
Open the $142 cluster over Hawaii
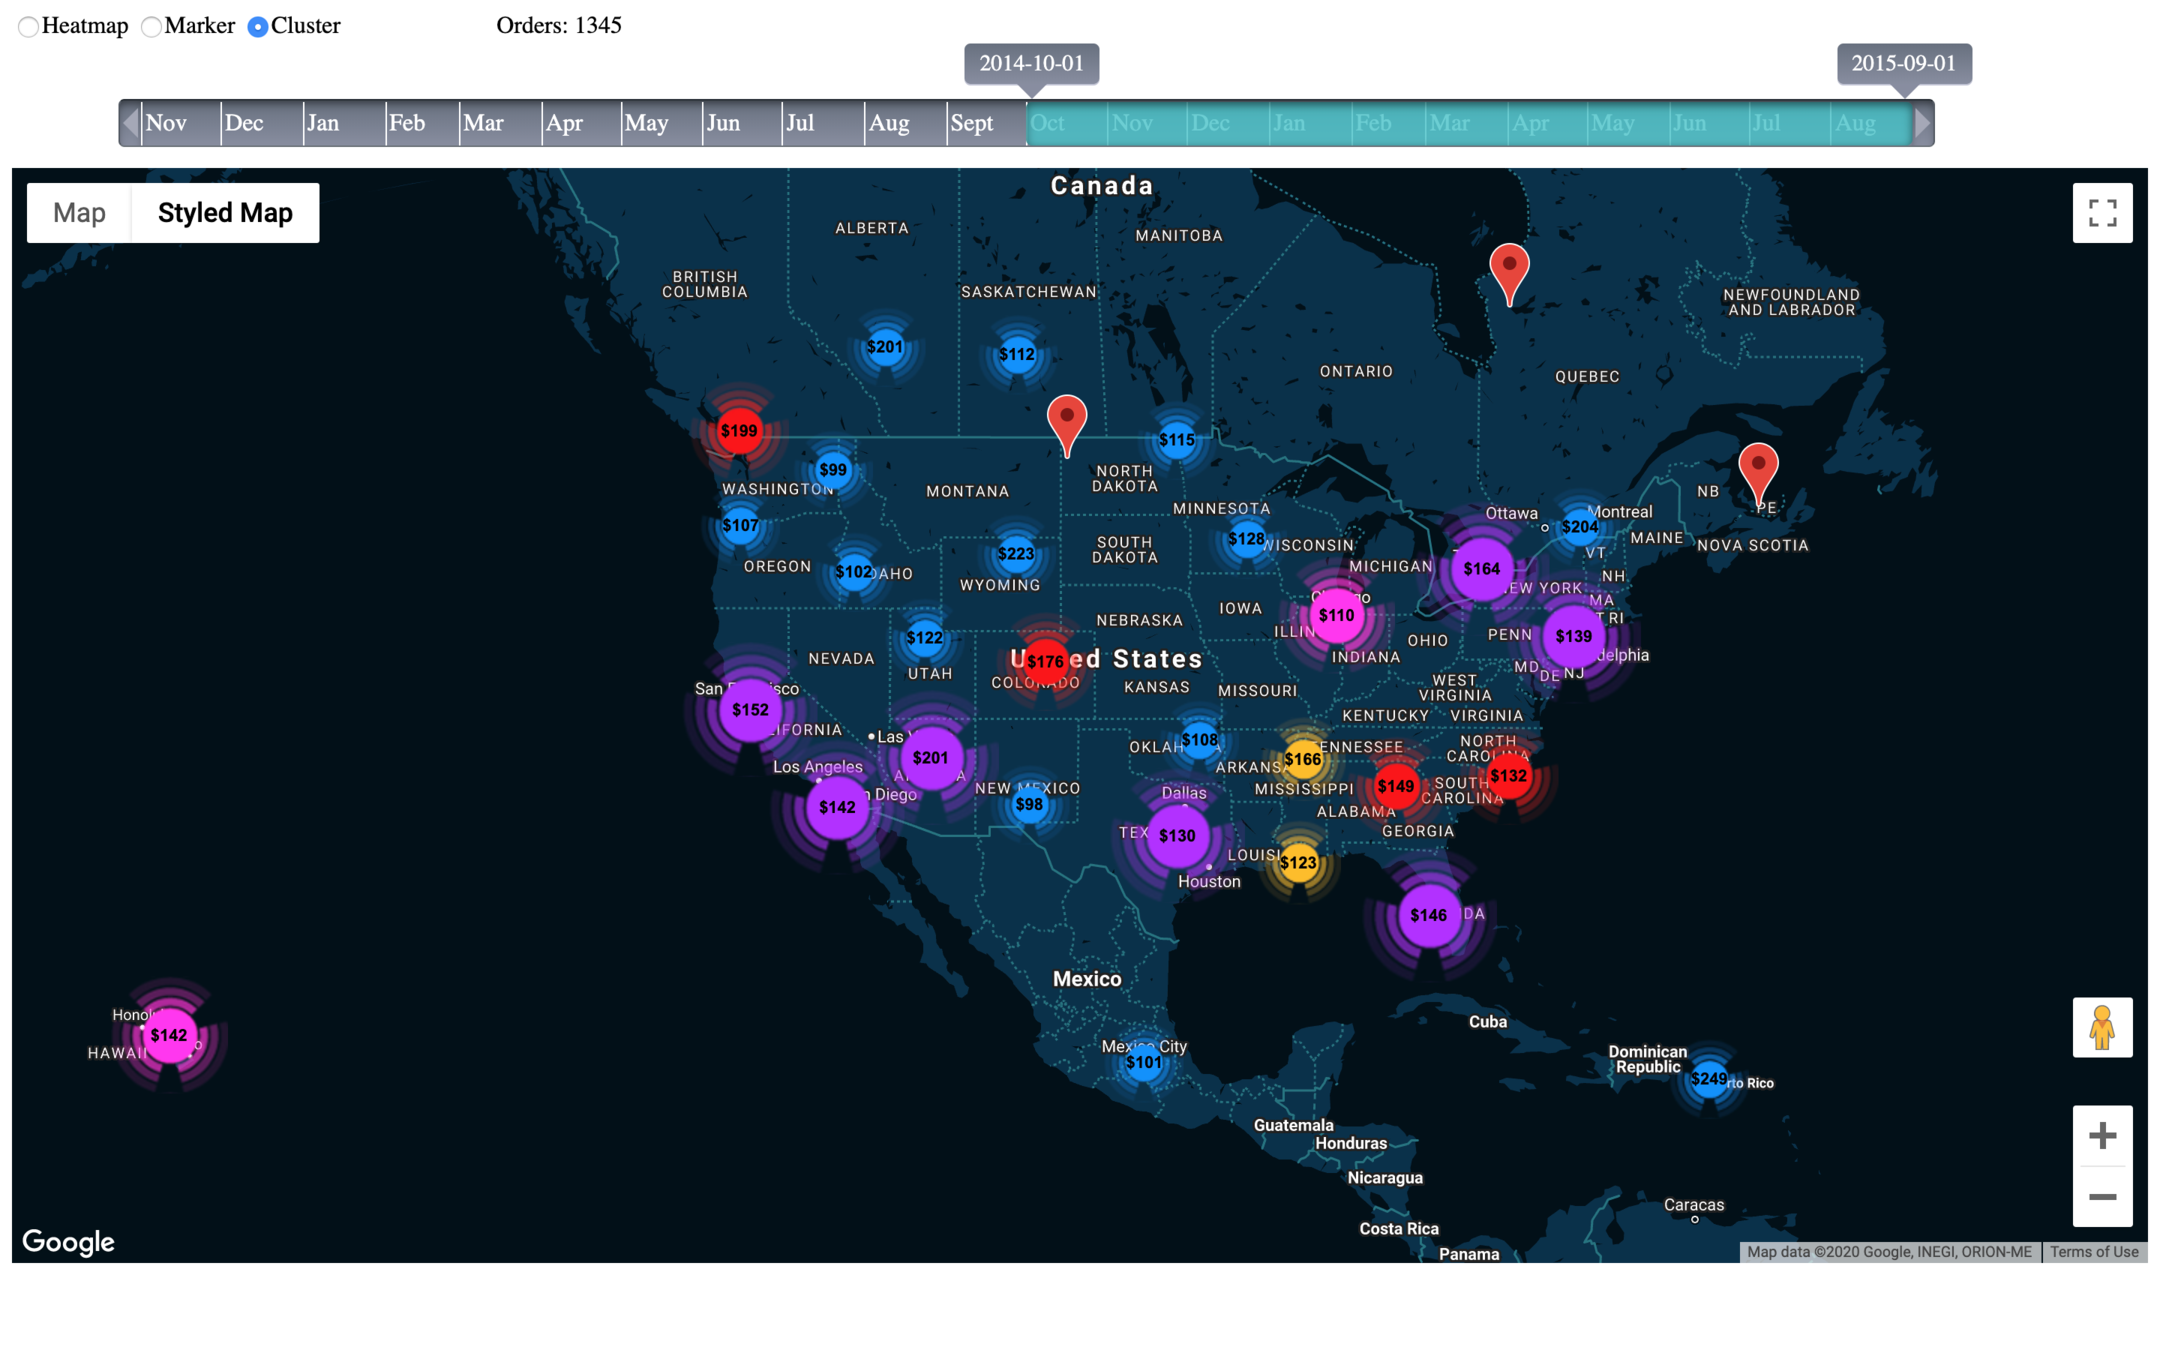click(x=169, y=1035)
